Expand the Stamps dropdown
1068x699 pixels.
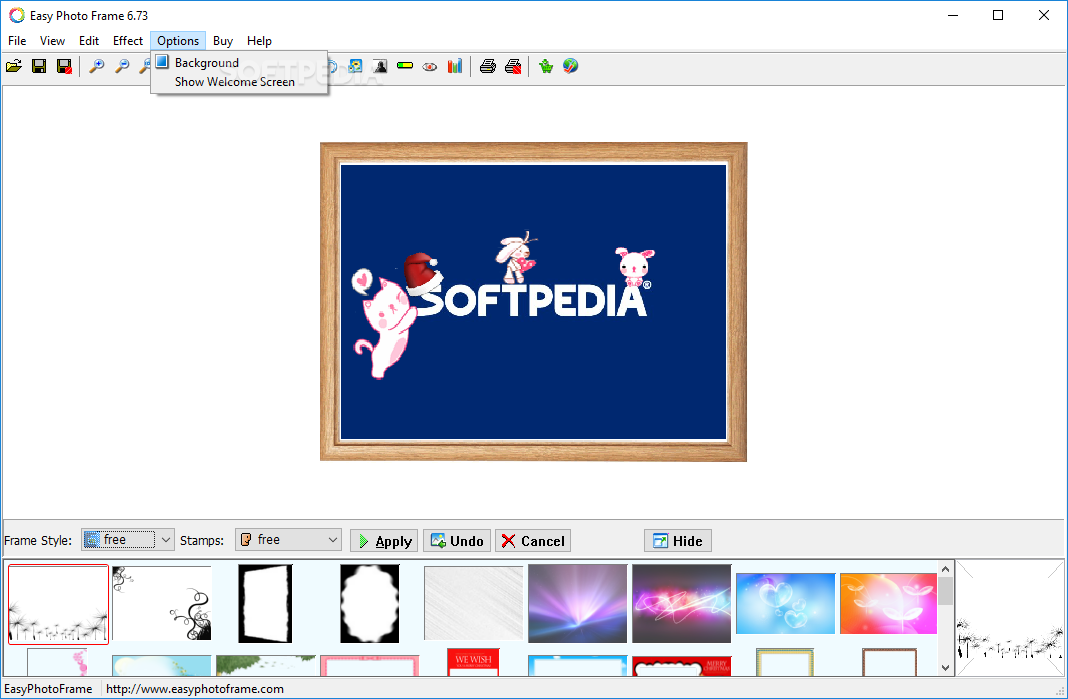(332, 540)
